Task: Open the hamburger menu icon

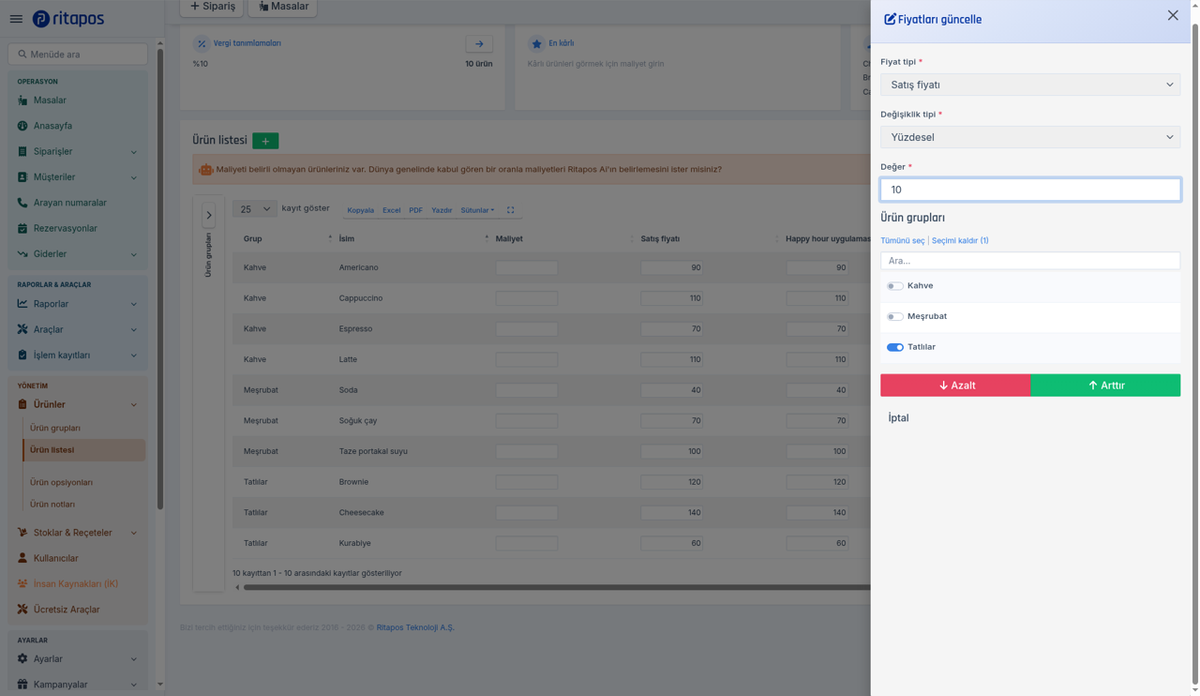Action: [x=15, y=19]
